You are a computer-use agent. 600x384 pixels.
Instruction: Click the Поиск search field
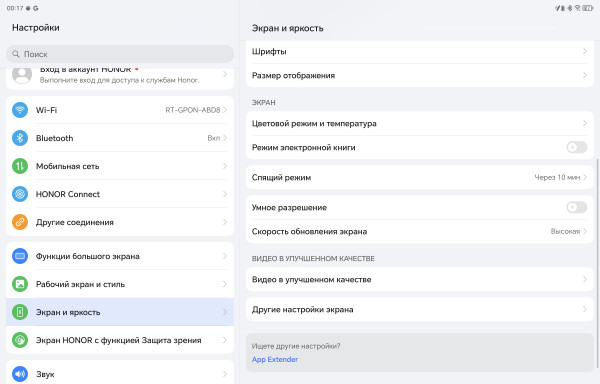(120, 54)
